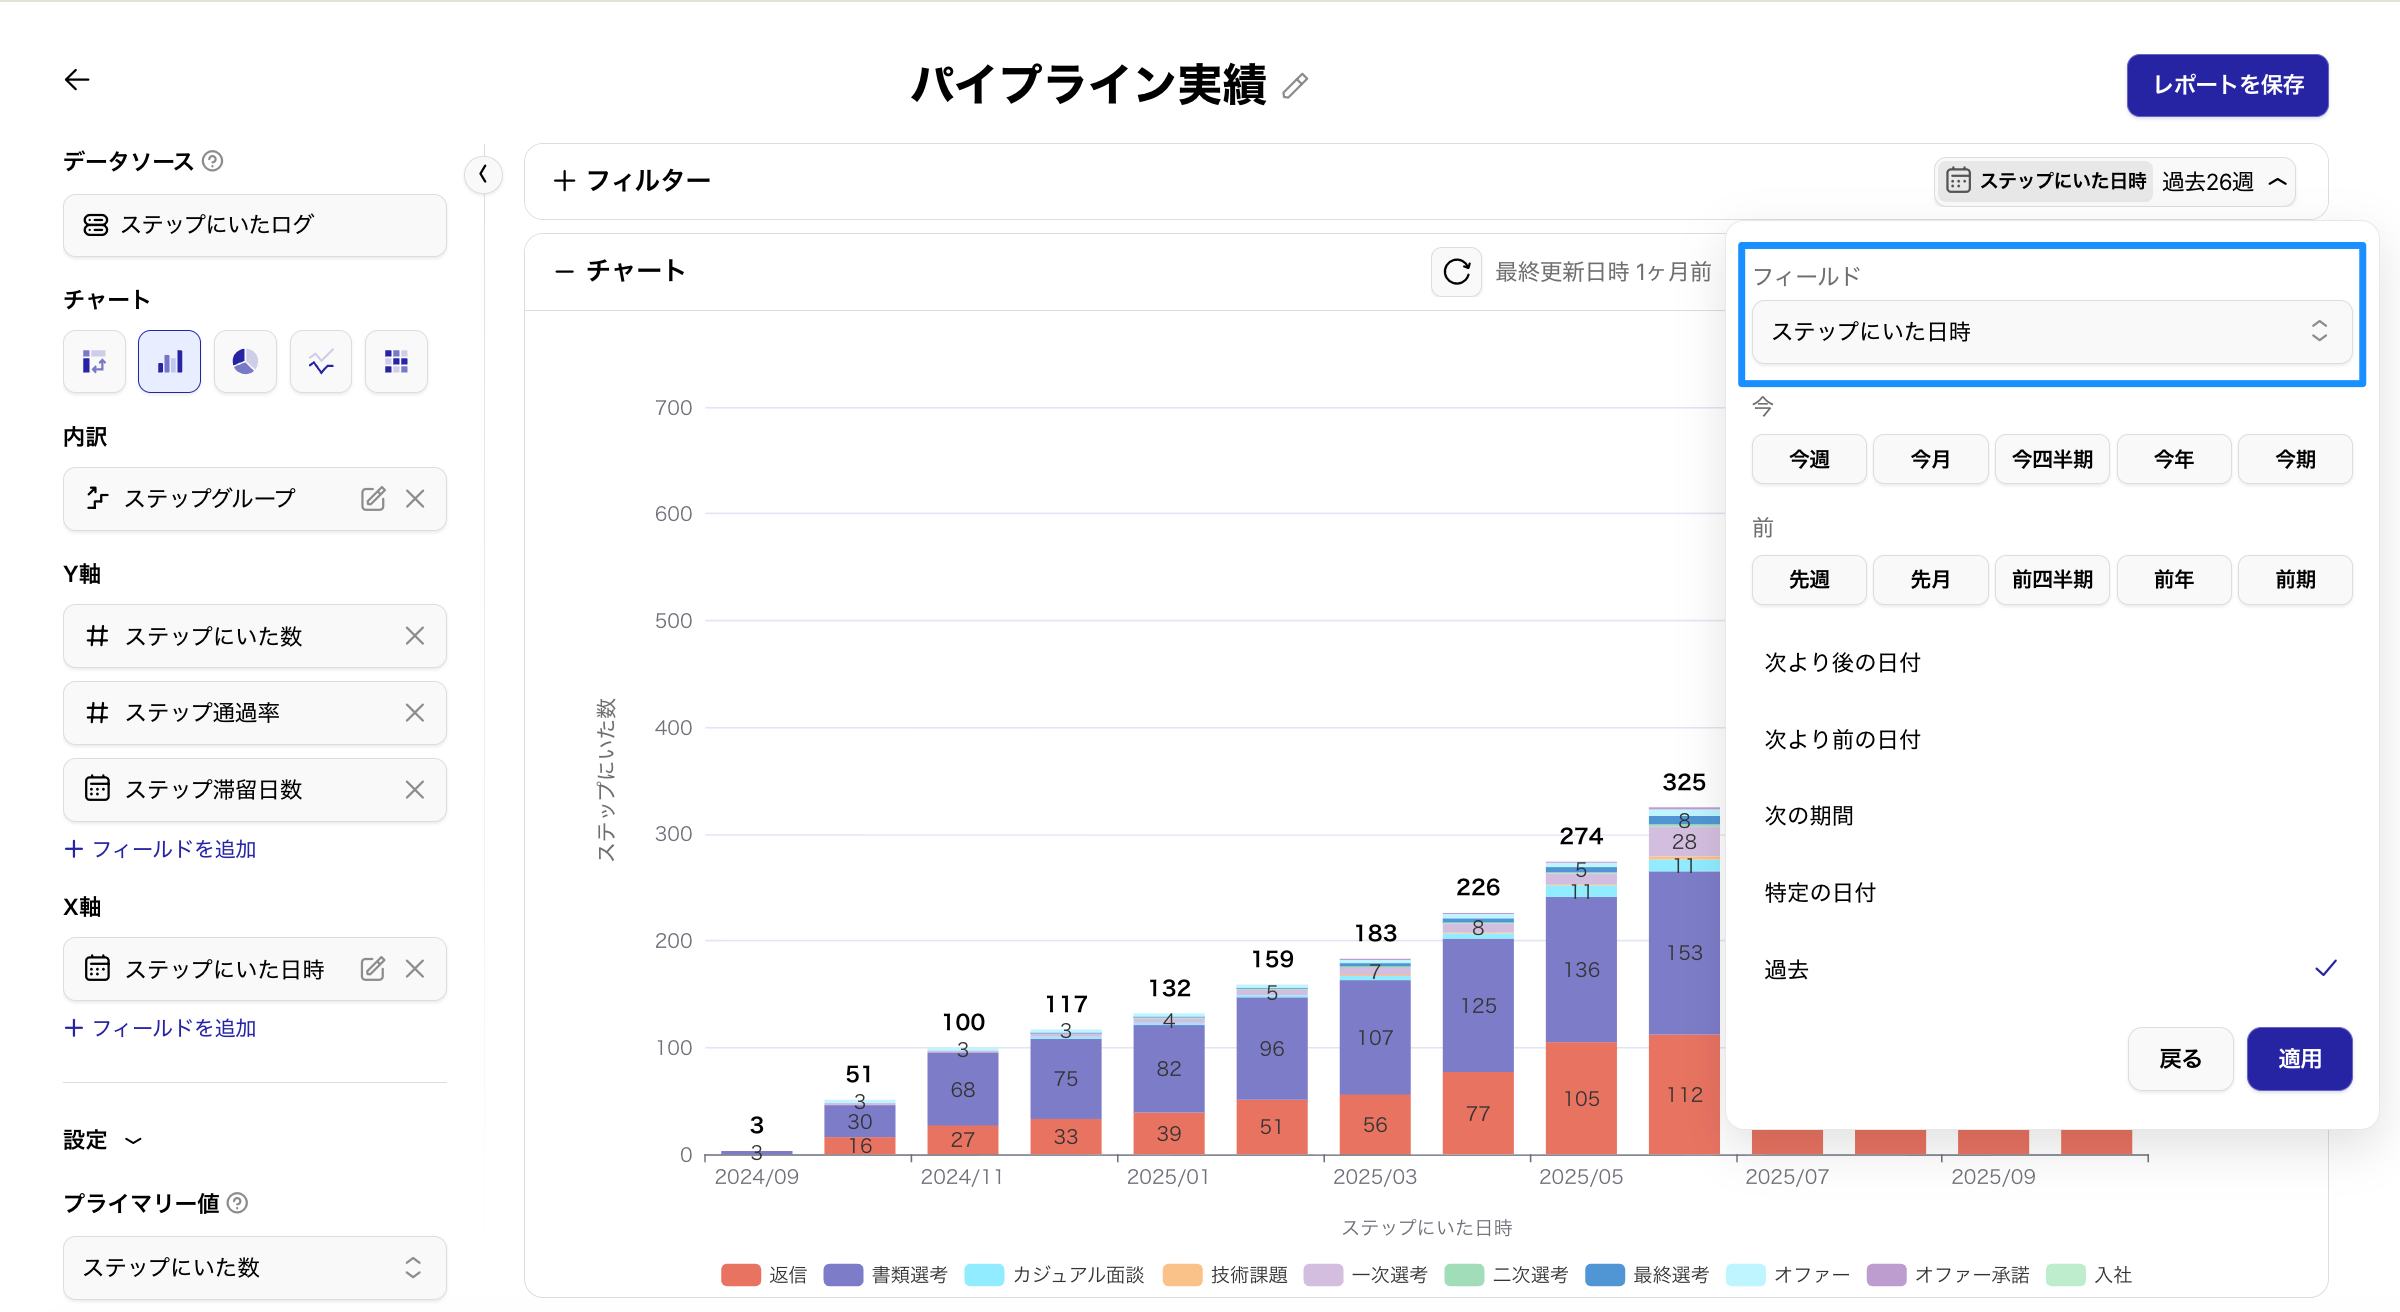The image size is (2400, 1312).
Task: Click the 適用 button
Action: pos(2298,1059)
